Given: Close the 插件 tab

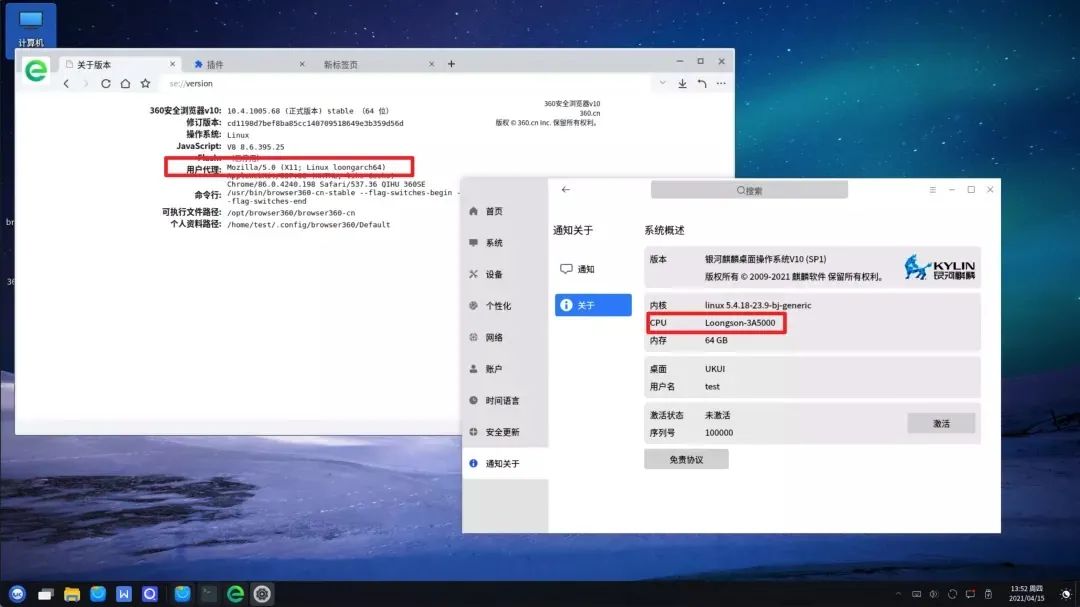Looking at the screenshot, I should 302,64.
